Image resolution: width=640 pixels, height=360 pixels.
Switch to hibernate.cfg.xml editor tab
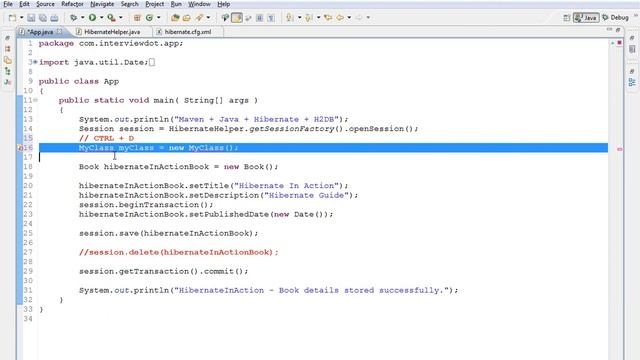188,32
